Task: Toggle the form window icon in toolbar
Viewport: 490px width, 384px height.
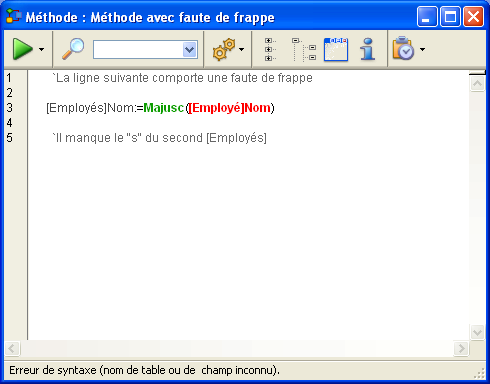Action: click(336, 49)
